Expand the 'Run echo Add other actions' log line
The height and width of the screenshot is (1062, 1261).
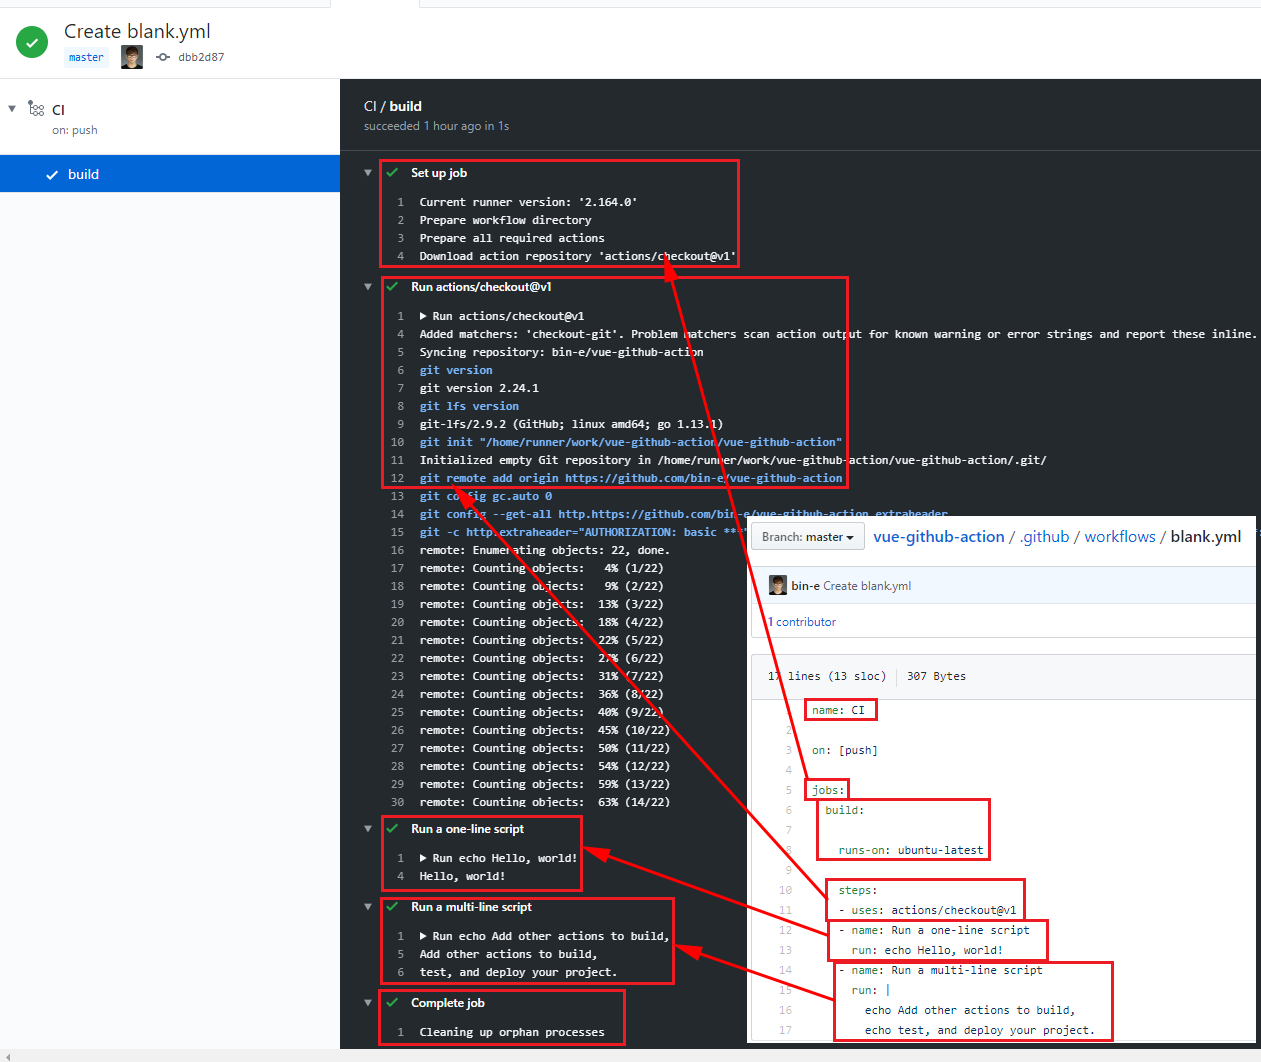coord(423,936)
